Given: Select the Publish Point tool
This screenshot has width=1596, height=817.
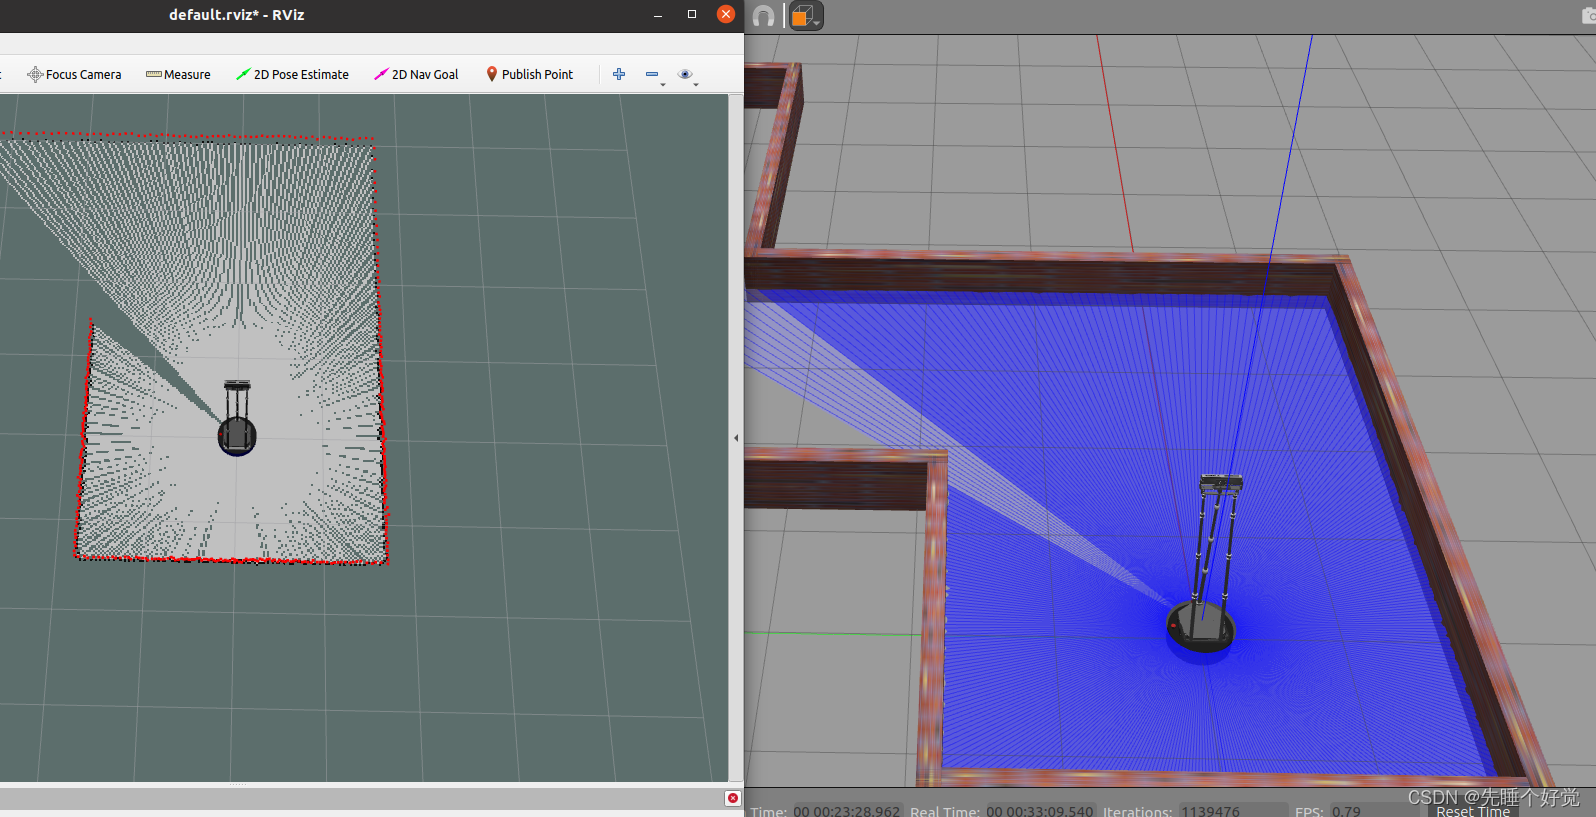Looking at the screenshot, I should pos(529,74).
